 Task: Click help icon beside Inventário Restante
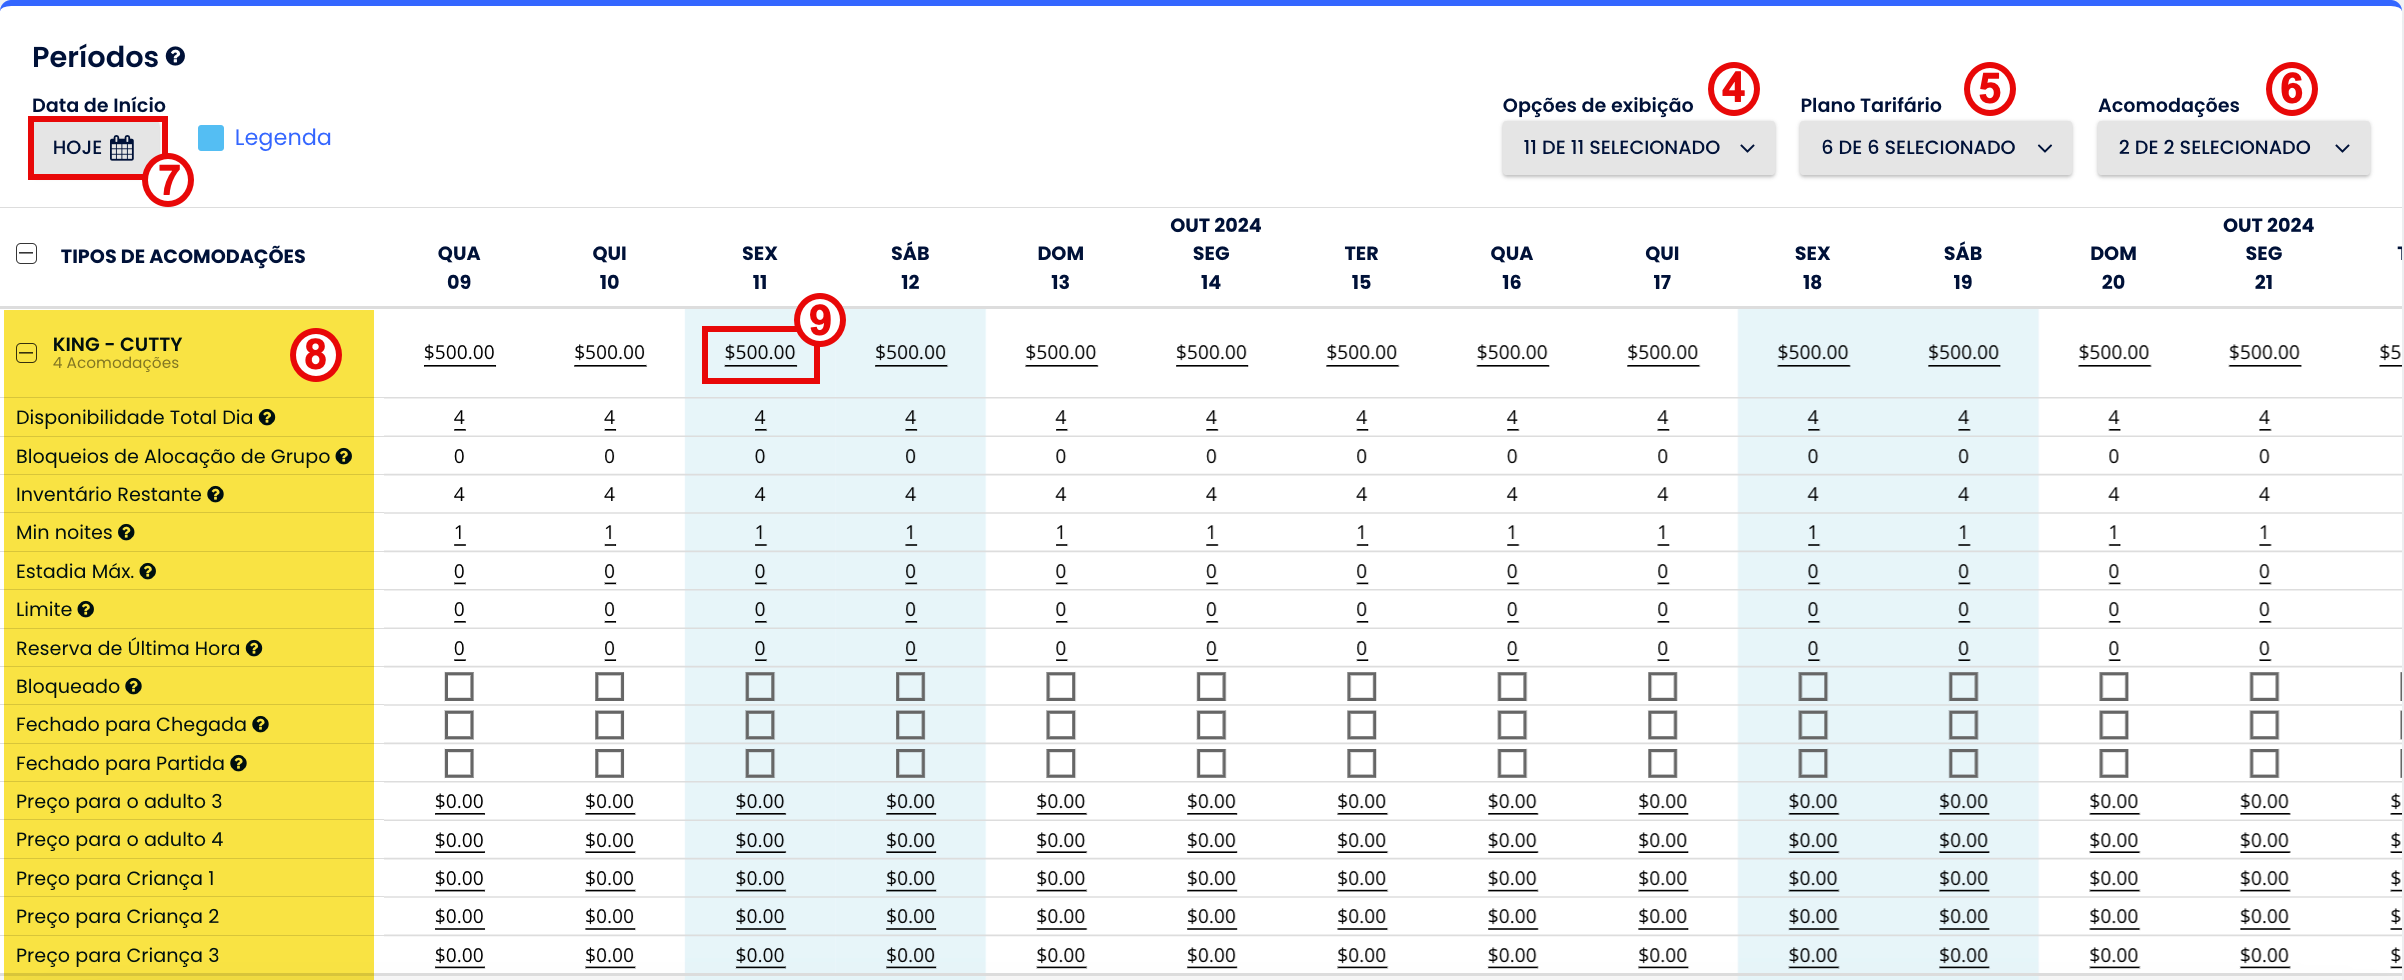point(216,495)
